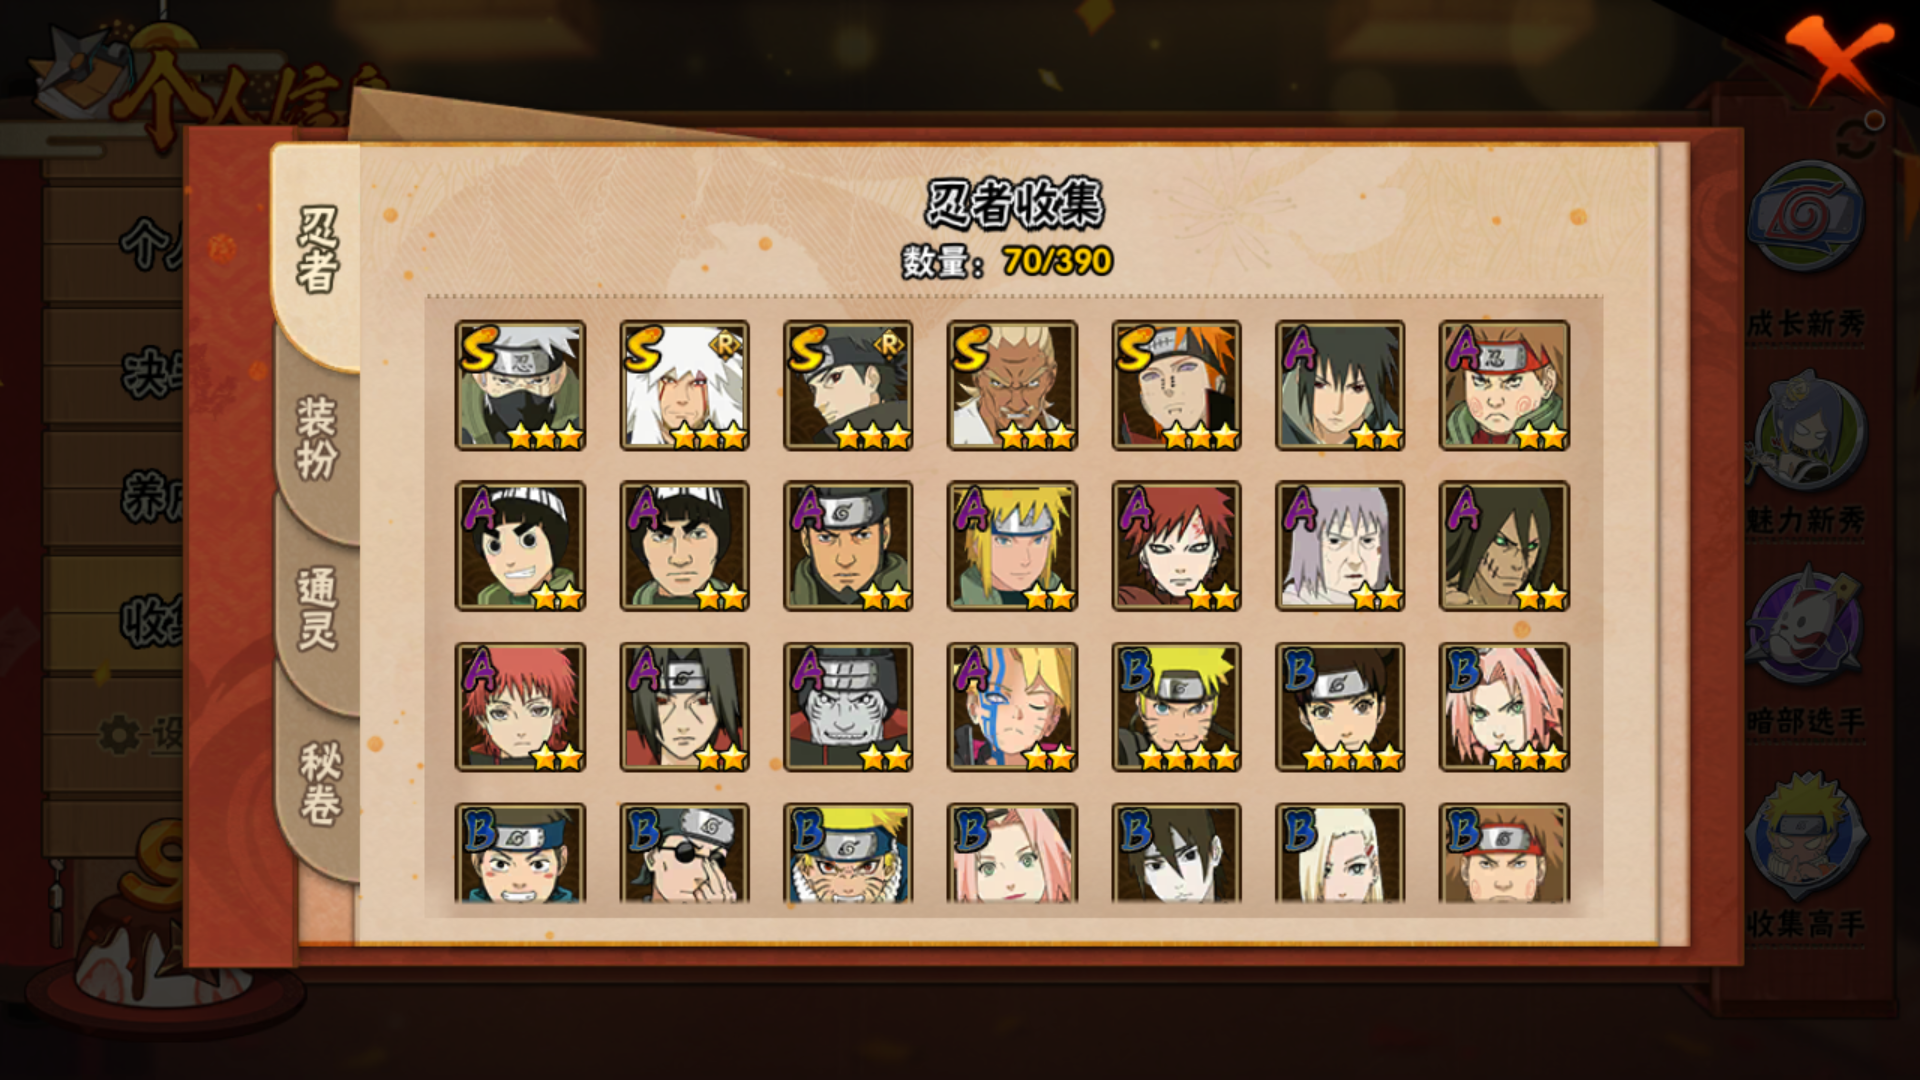Open the 通灵 side tab
The width and height of the screenshot is (1920, 1080).
pos(317,610)
